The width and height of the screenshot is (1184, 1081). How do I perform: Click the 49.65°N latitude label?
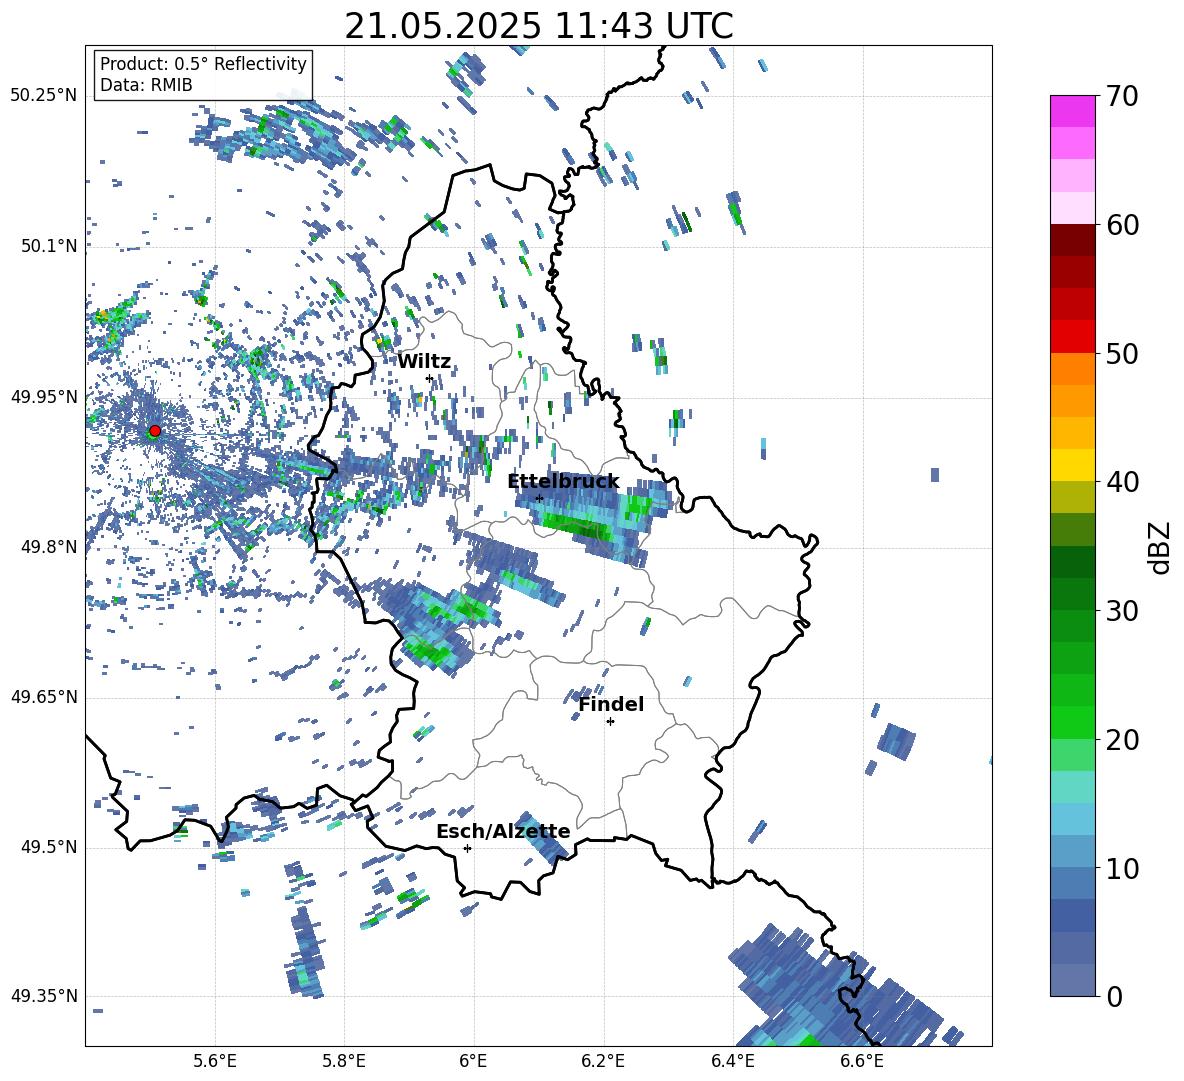(x=43, y=697)
